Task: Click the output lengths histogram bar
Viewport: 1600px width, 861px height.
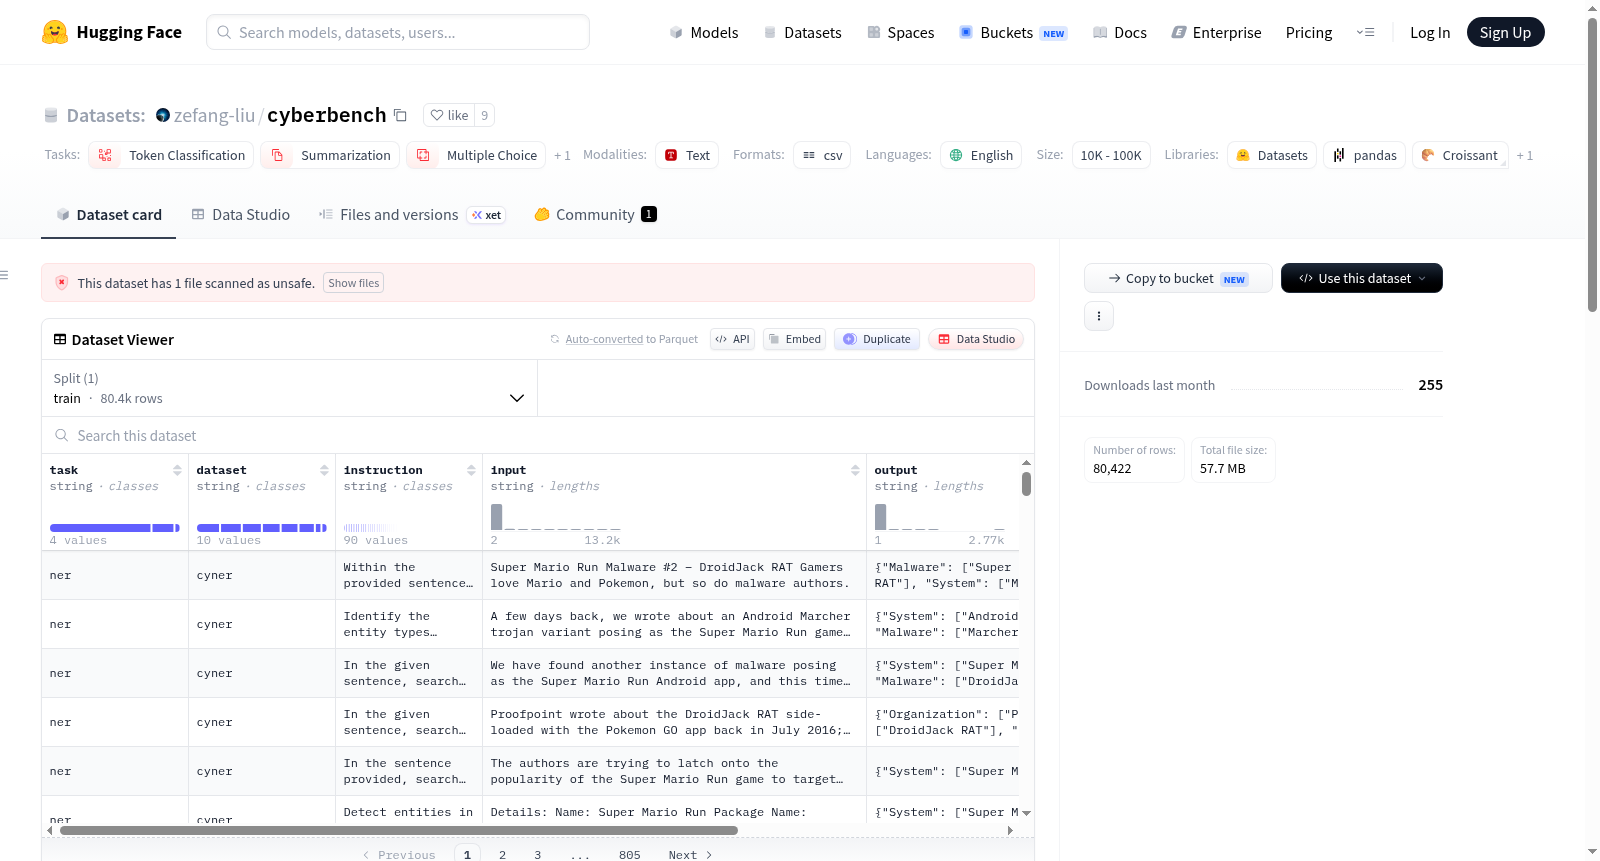Action: pos(880,516)
